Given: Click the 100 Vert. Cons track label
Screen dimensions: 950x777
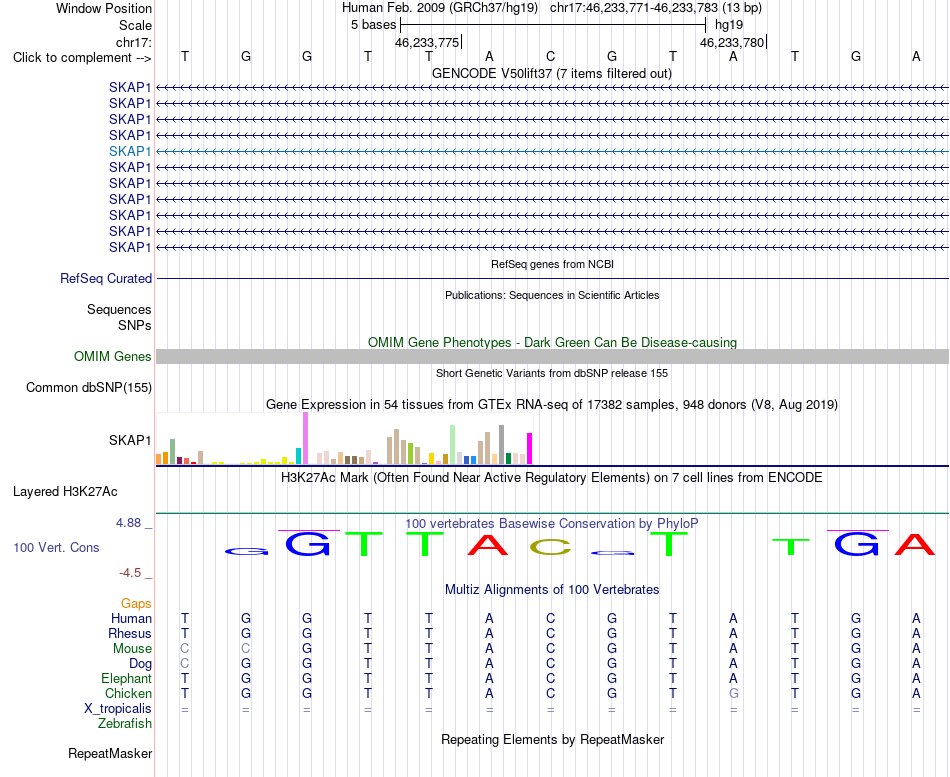Looking at the screenshot, I should [x=56, y=547].
